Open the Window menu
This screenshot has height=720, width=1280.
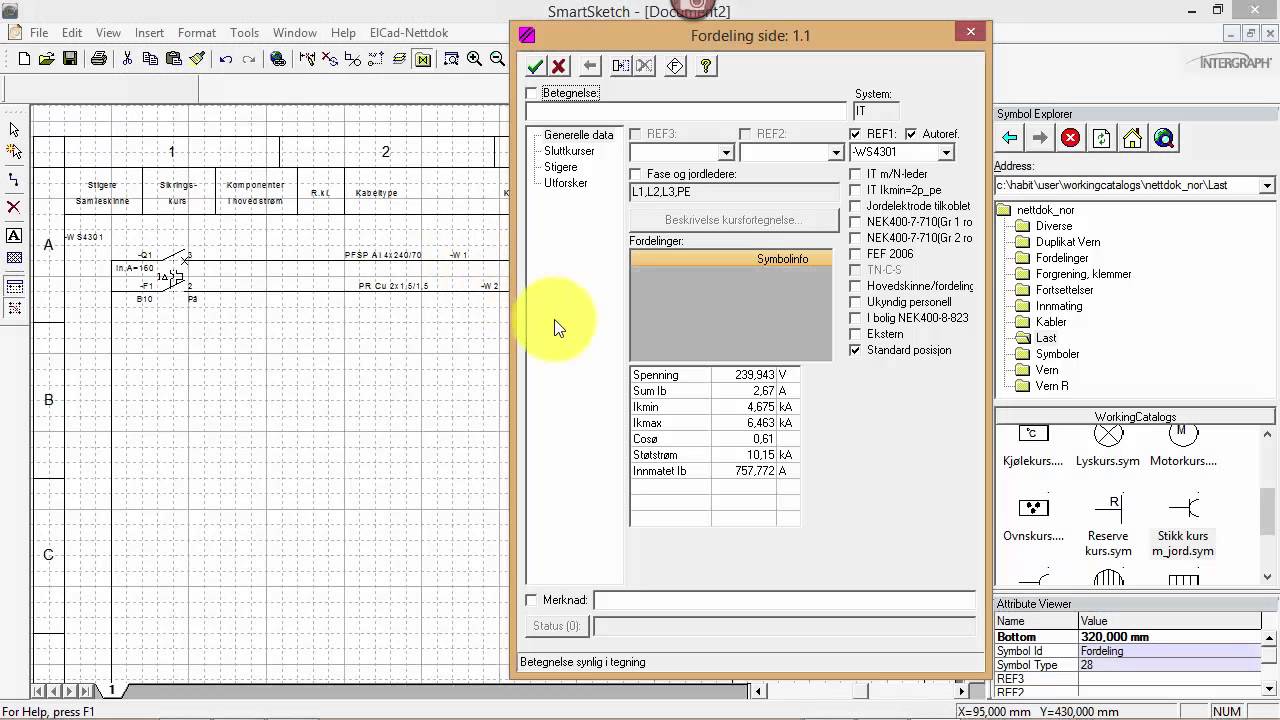[295, 33]
